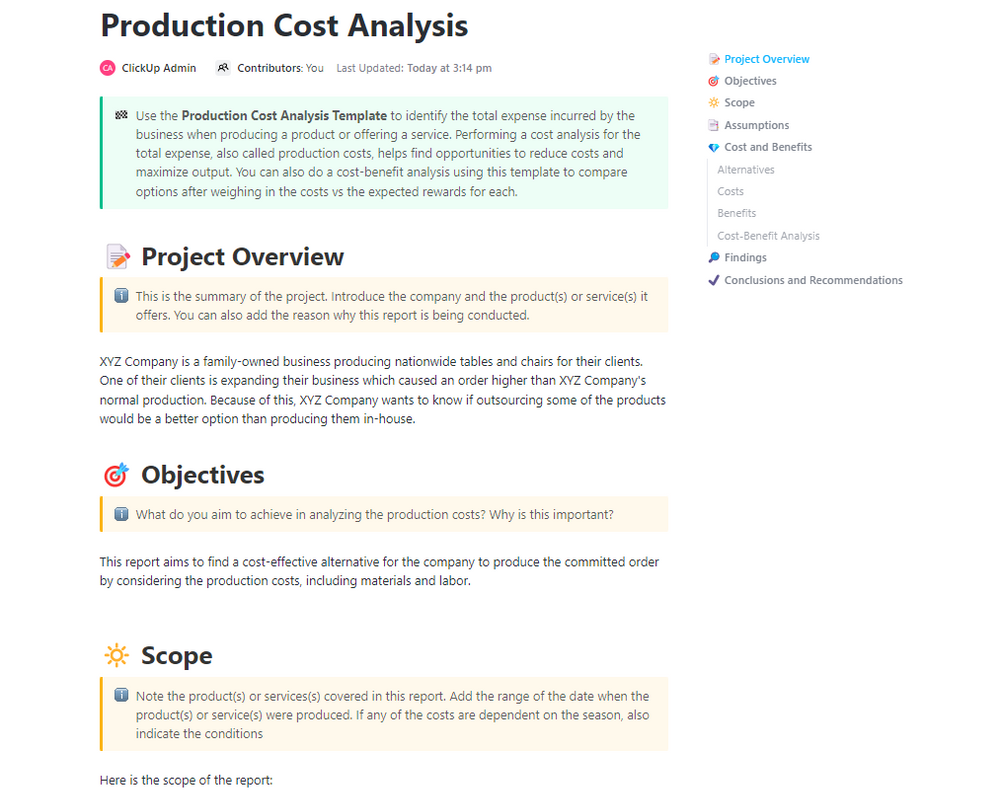Go to Objectives in the outline sidebar
The height and width of the screenshot is (808, 1000).
(750, 81)
